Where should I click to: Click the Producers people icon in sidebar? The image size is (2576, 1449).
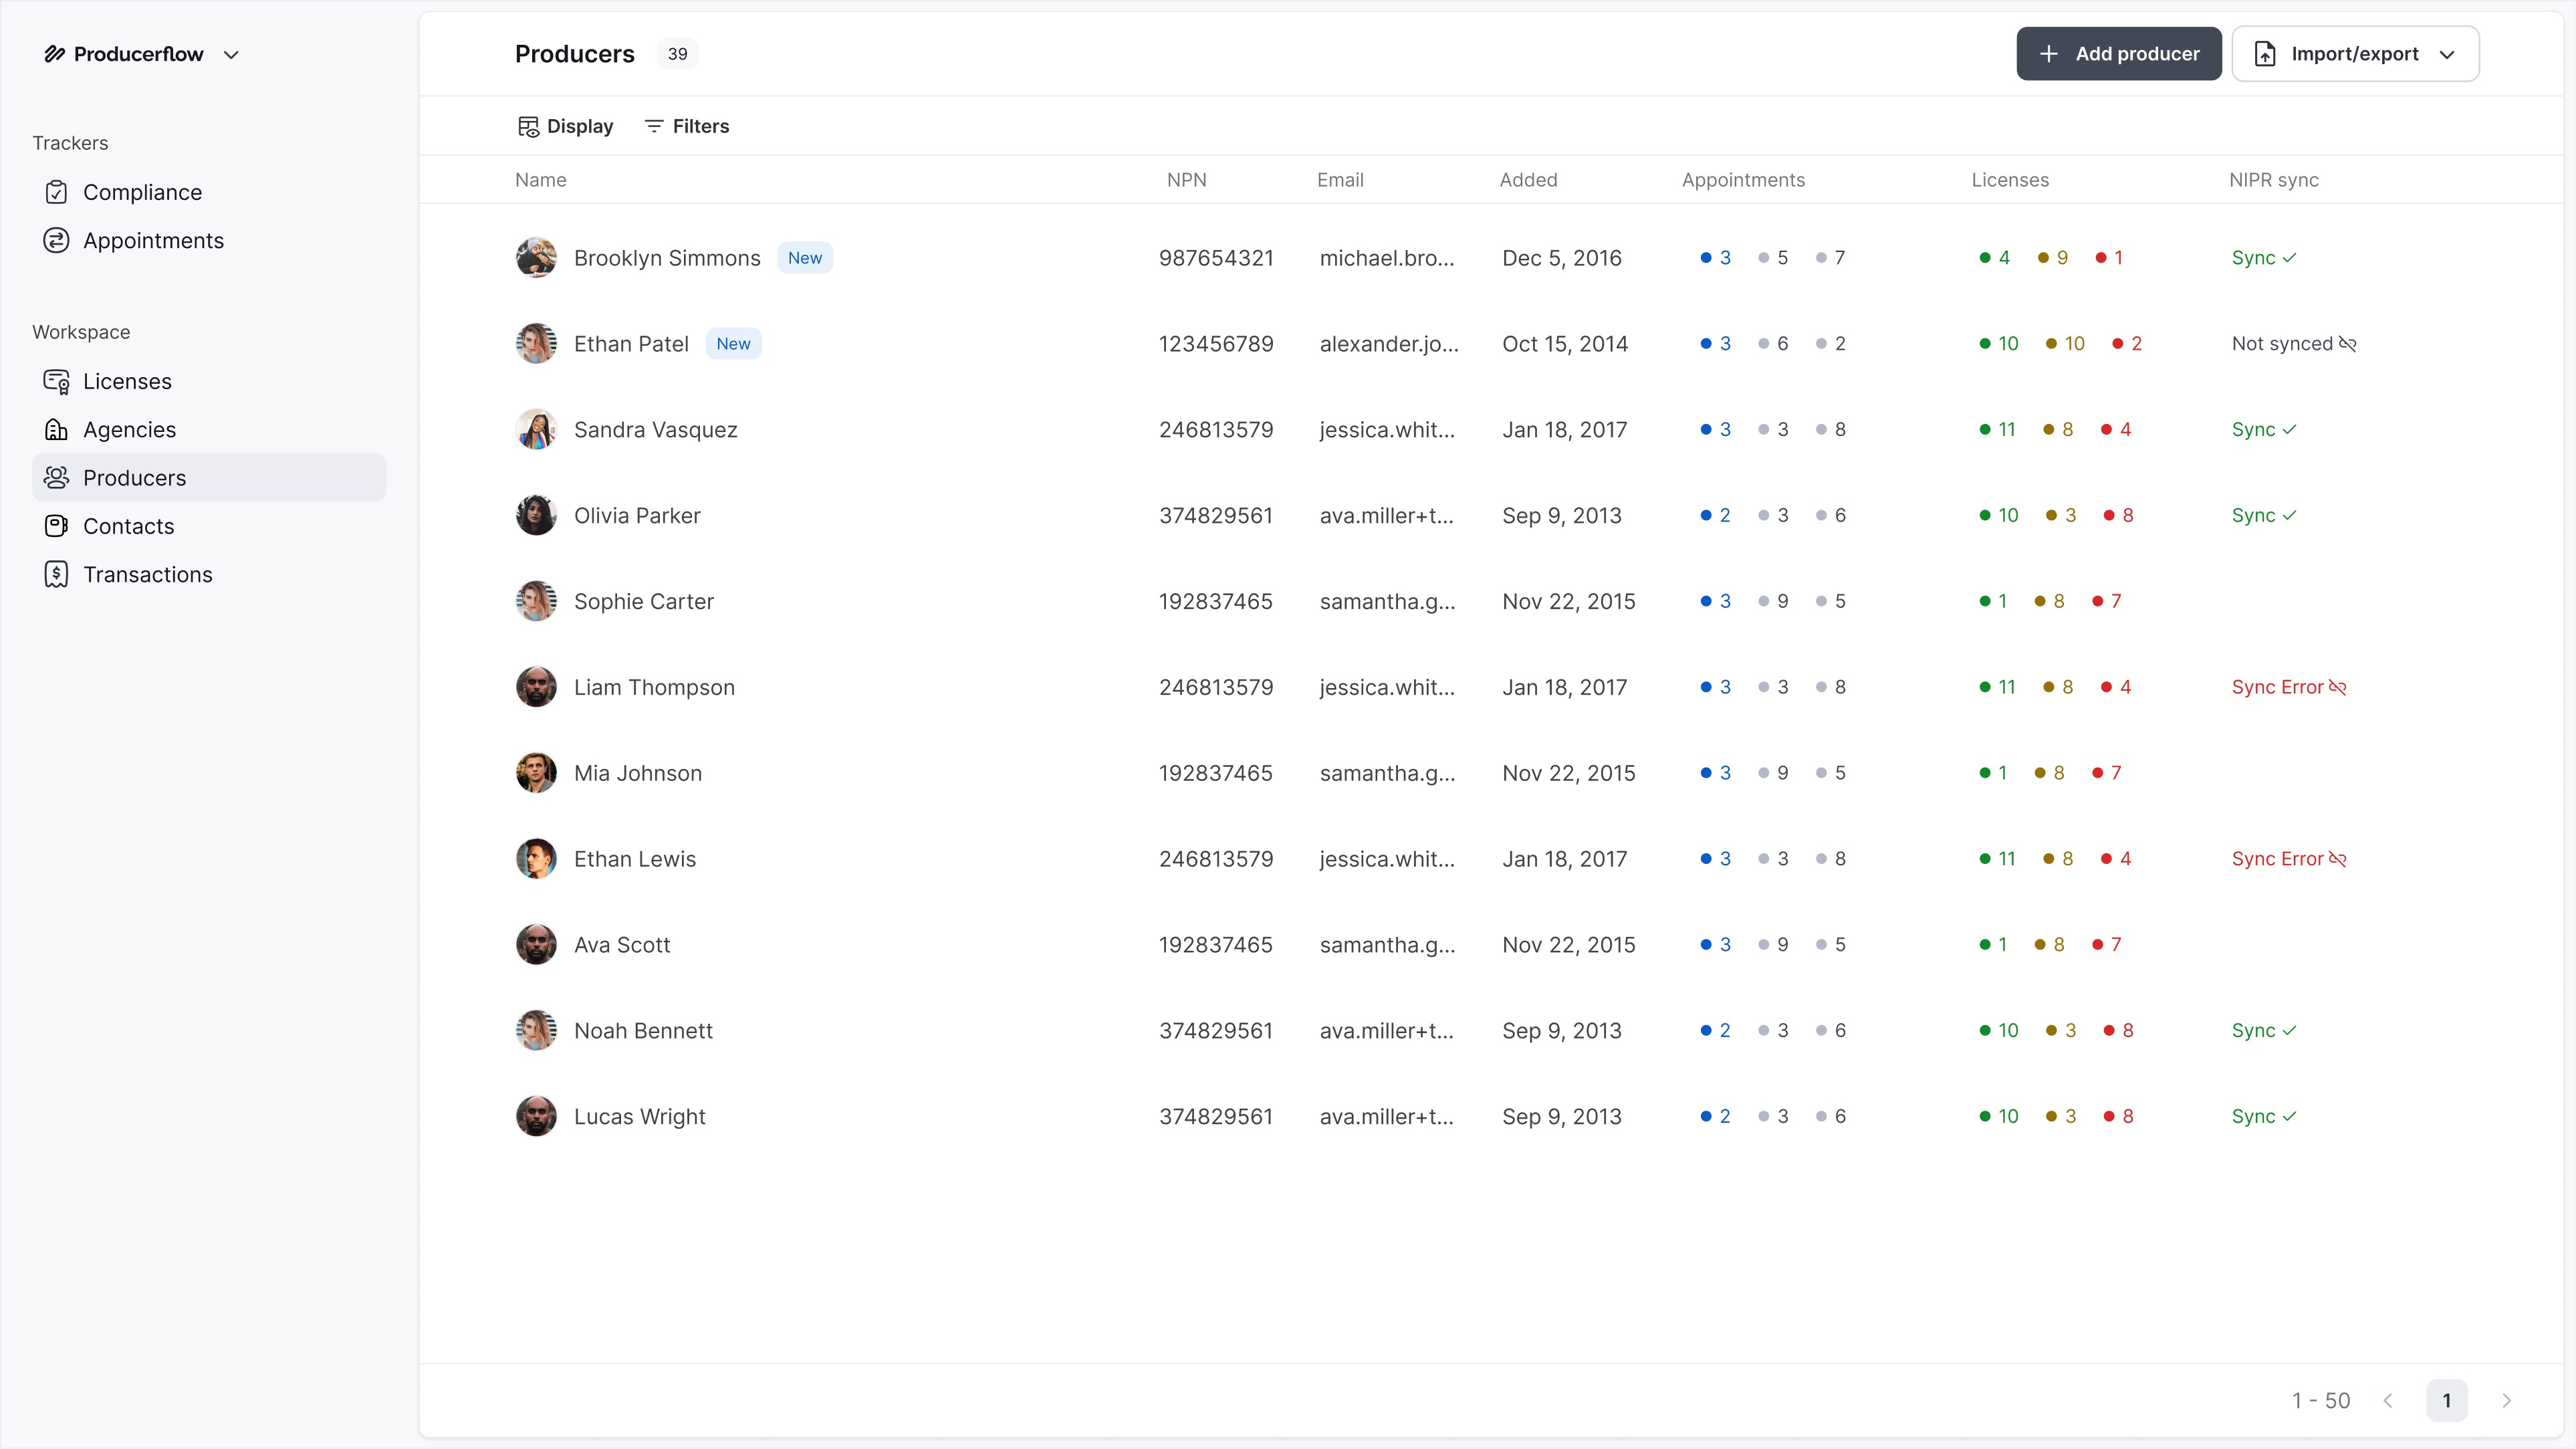point(57,477)
